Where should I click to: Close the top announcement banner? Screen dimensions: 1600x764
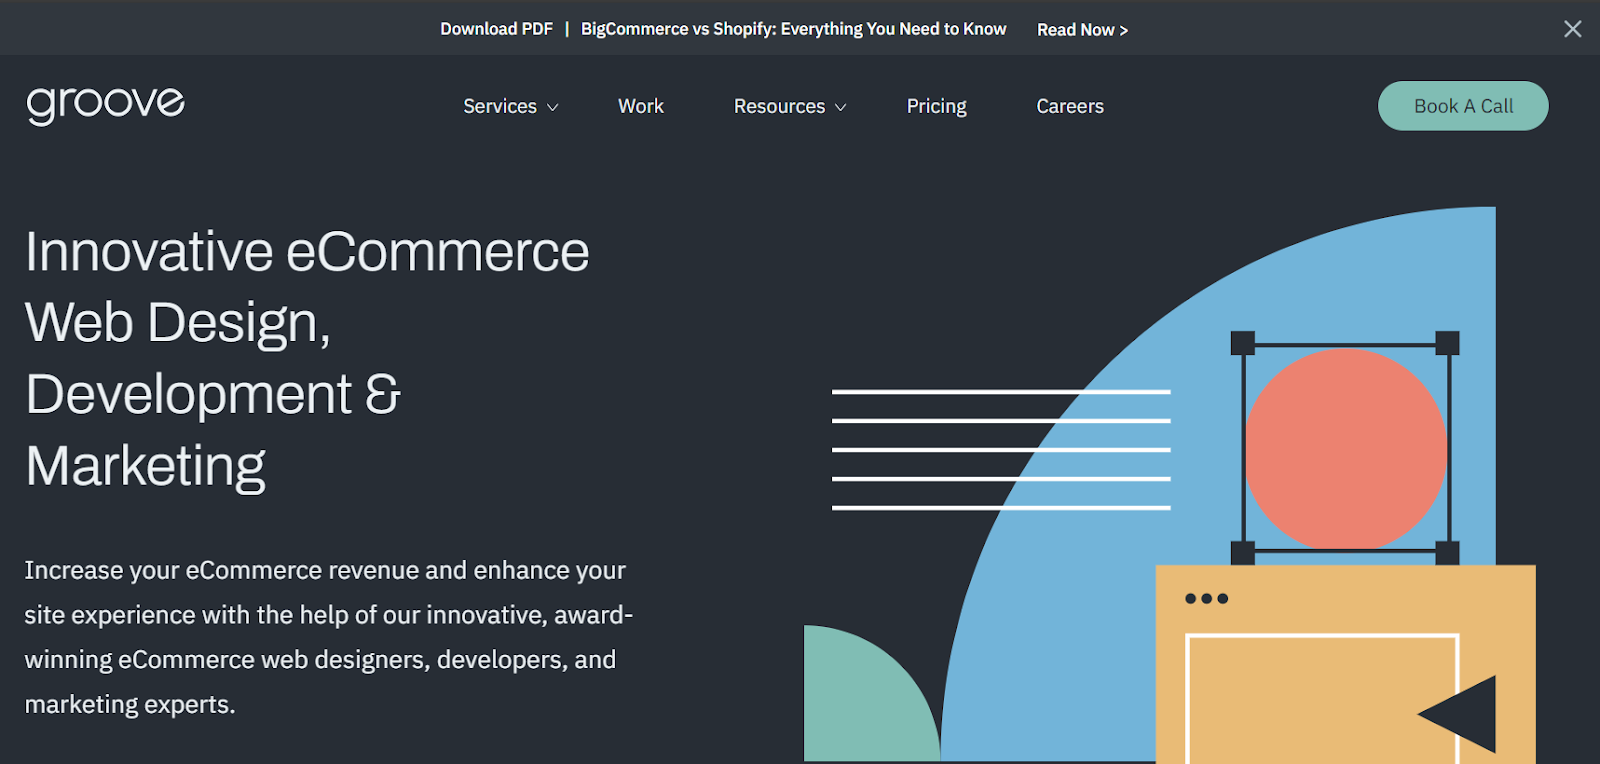[1572, 29]
